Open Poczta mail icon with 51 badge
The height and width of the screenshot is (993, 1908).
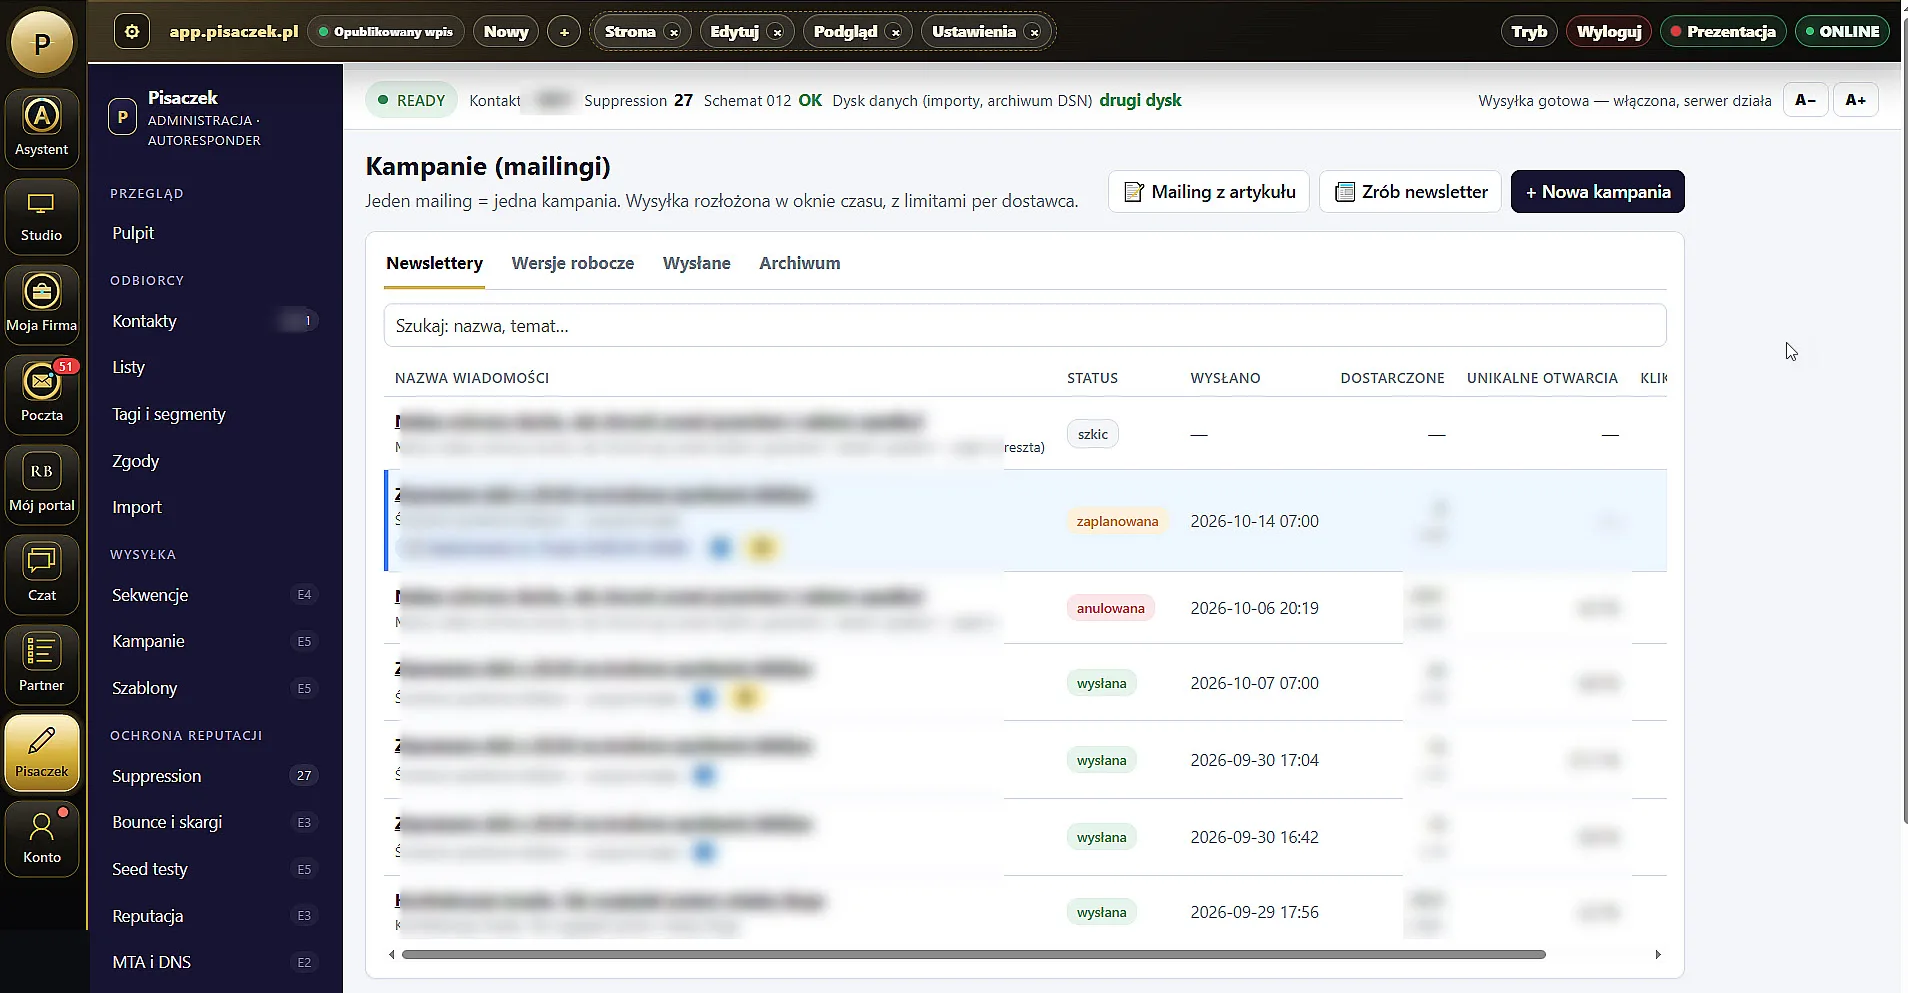42,394
